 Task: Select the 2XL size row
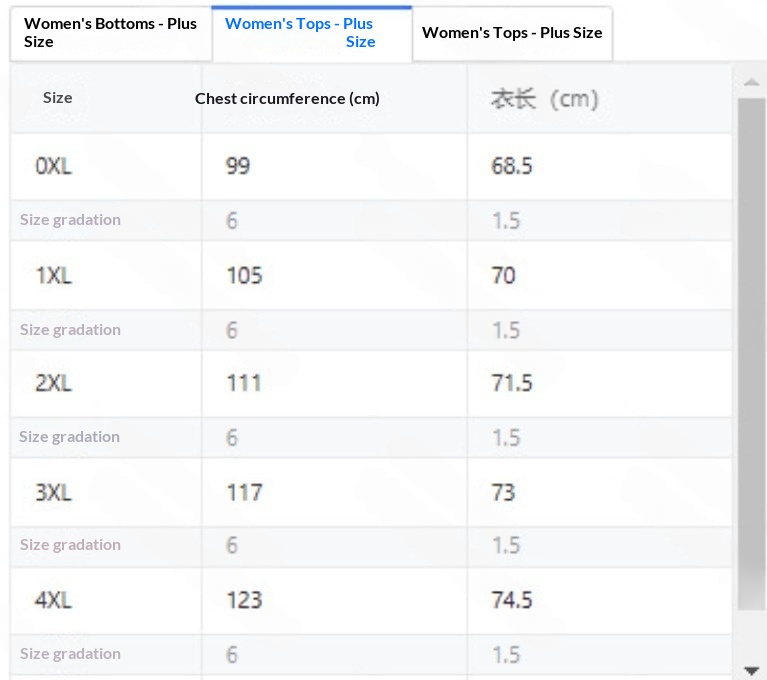pyautogui.click(x=53, y=383)
